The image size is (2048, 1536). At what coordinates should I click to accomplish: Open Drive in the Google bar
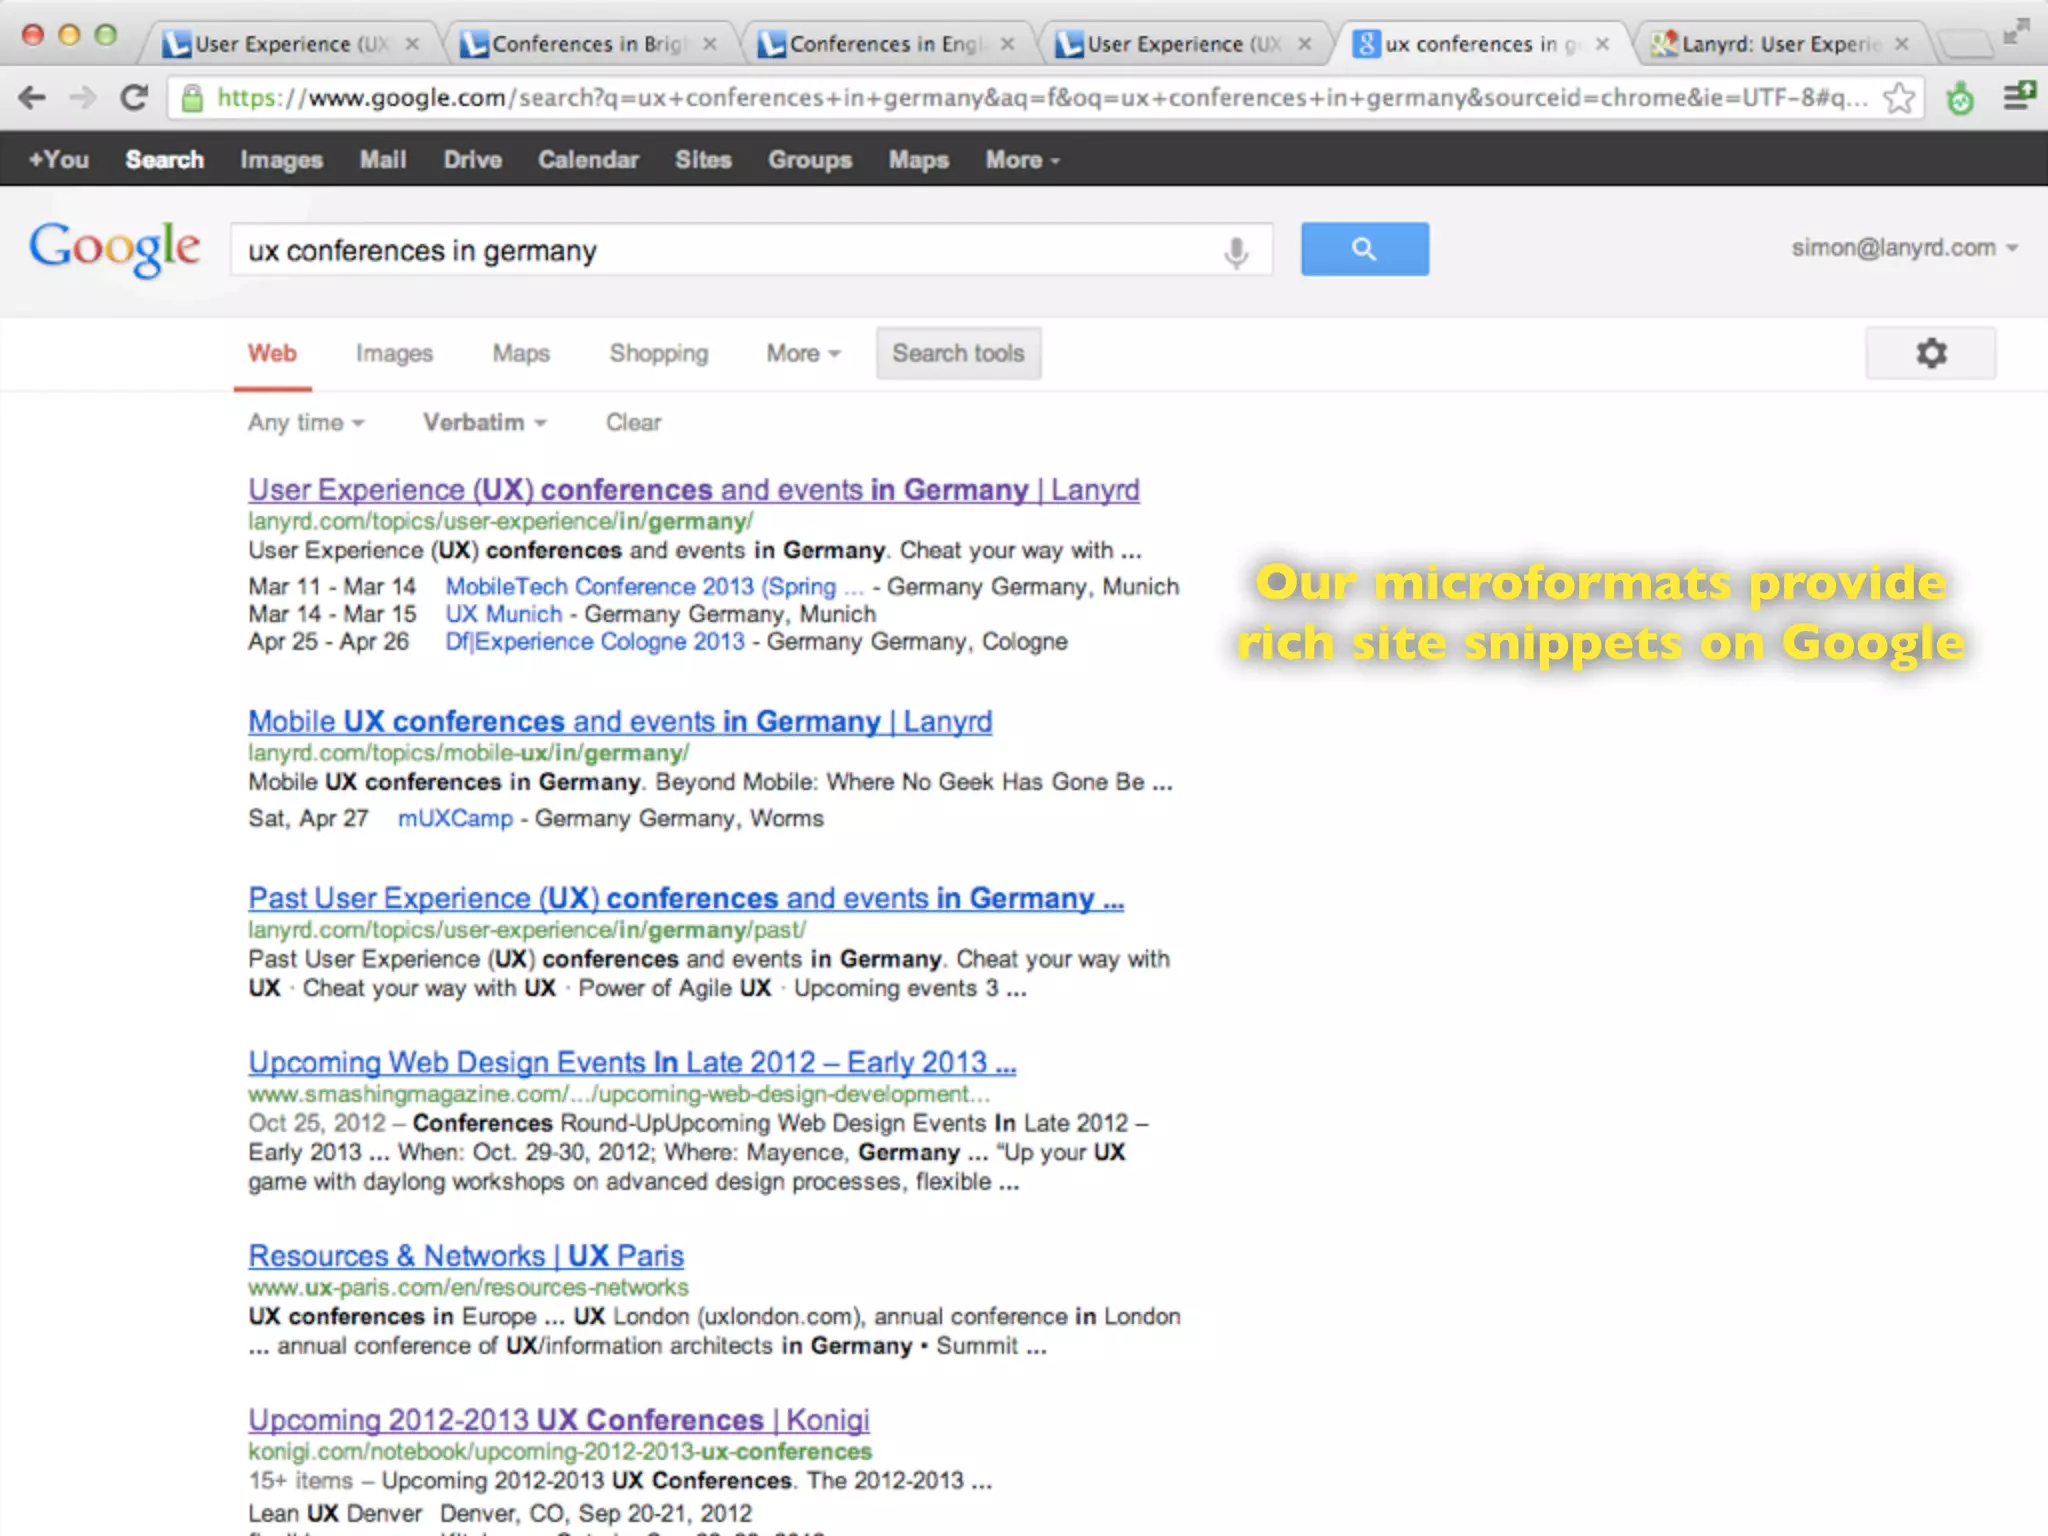click(x=473, y=160)
